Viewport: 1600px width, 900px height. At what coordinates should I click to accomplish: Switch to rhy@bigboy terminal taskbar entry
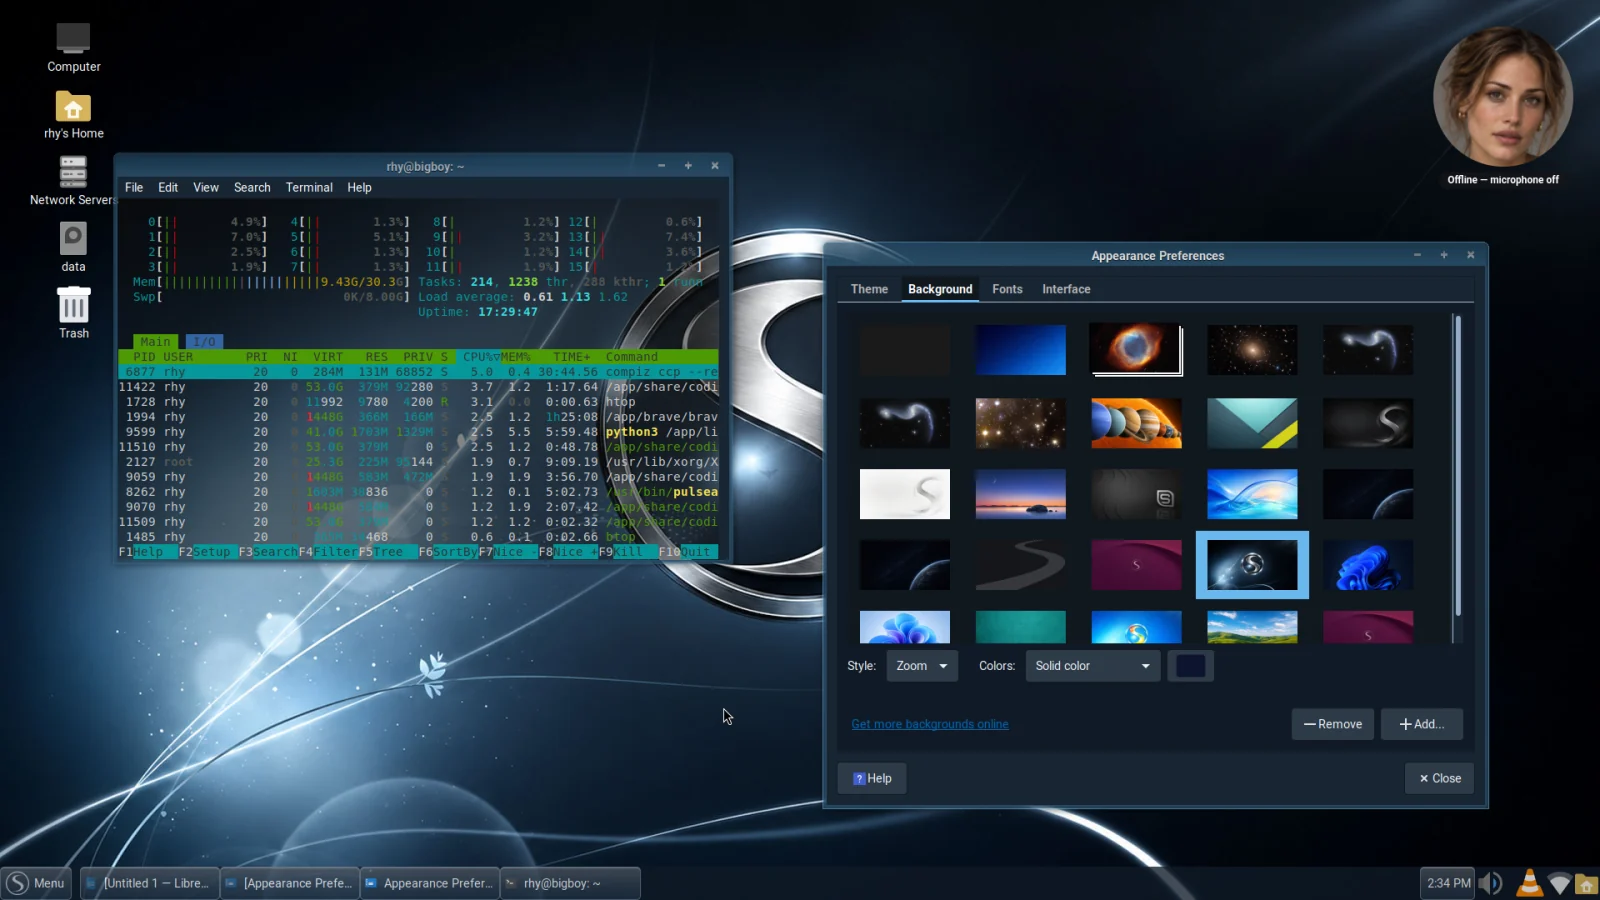click(x=570, y=883)
